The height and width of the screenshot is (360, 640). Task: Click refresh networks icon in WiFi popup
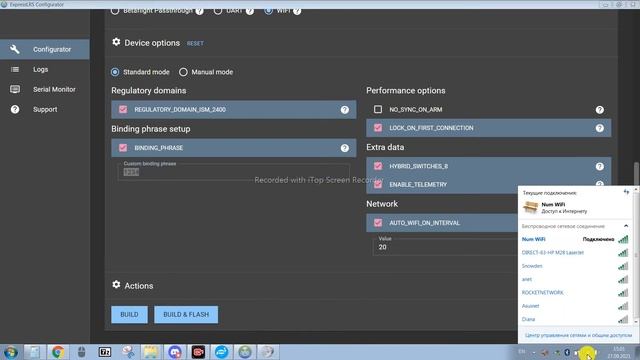tap(627, 192)
